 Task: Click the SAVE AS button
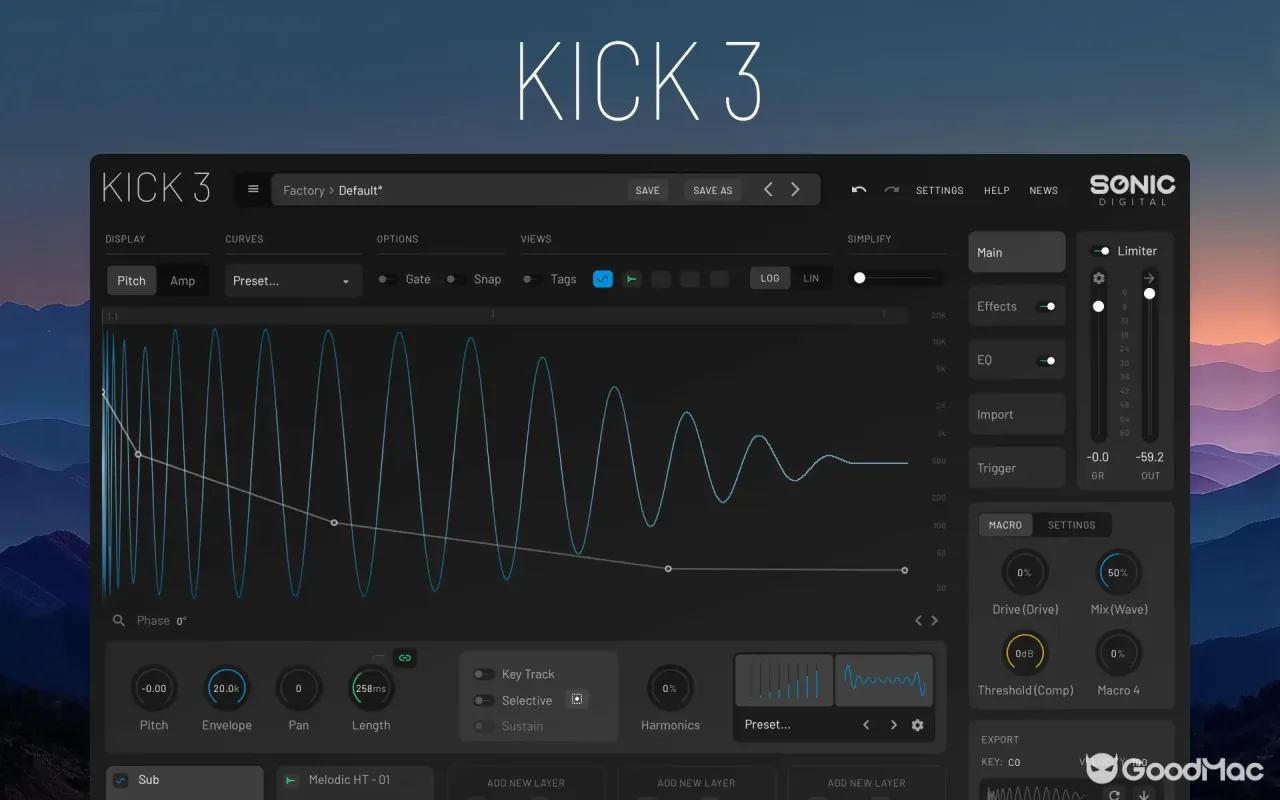click(x=713, y=190)
